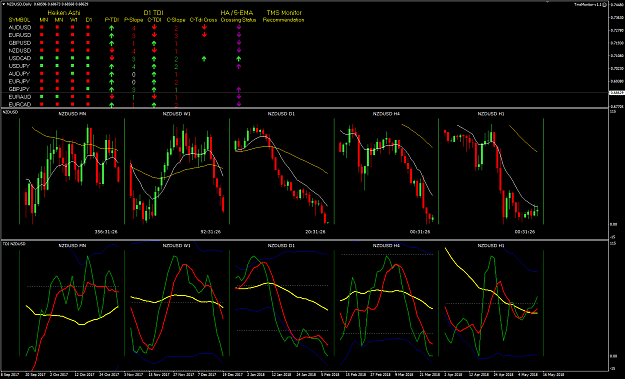Screen dimensions: 625x379
Task: Click the NZDUSD row P-TDI red down arrow
Action: 112,51
